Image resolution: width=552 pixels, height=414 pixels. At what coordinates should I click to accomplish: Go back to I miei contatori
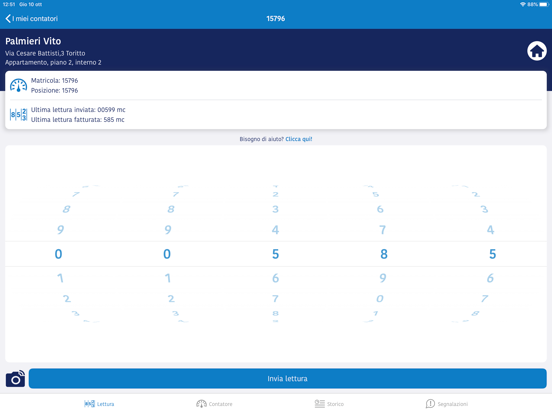click(x=32, y=19)
